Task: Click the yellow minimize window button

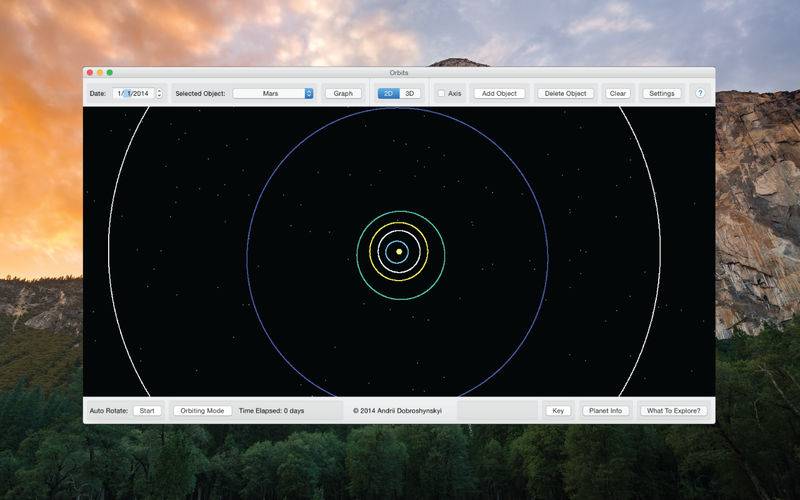Action: (100, 73)
